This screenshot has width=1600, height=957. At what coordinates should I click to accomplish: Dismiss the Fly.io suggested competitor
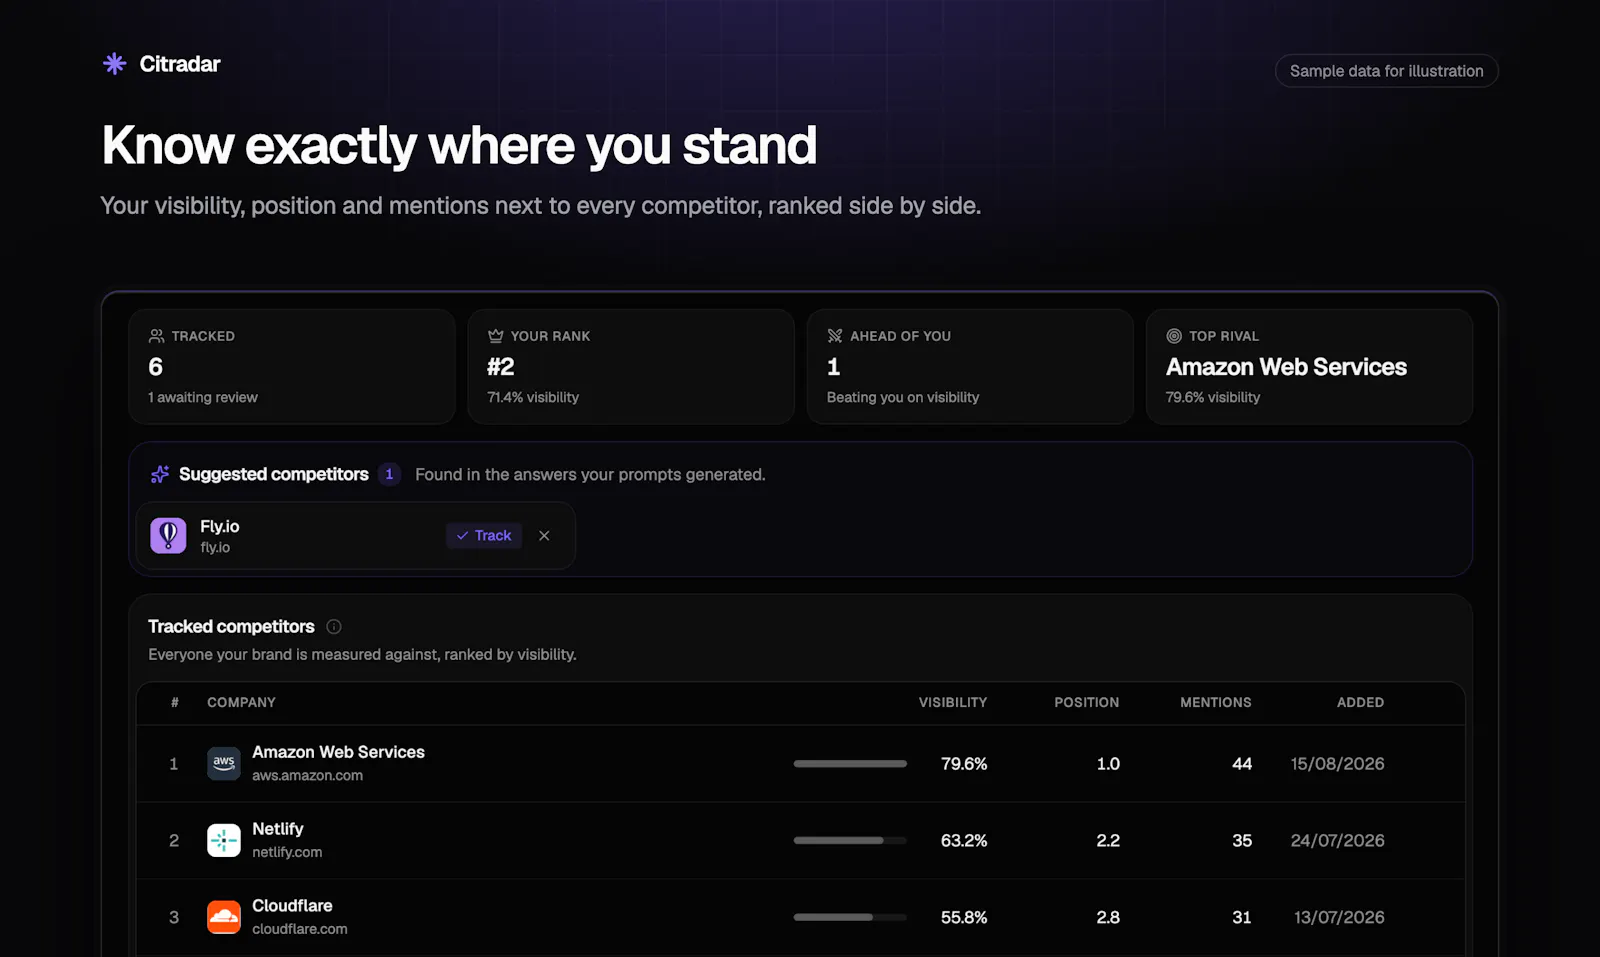pos(544,536)
